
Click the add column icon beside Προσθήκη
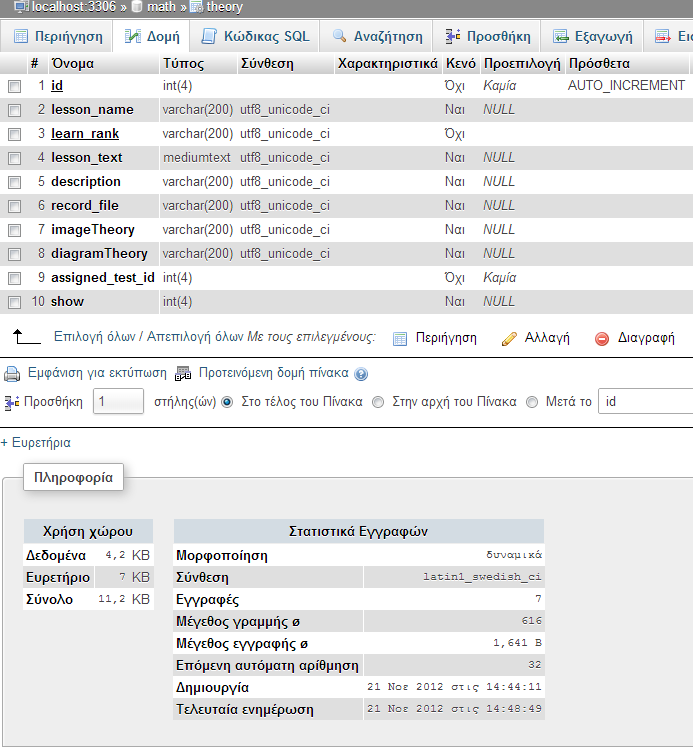click(x=12, y=403)
